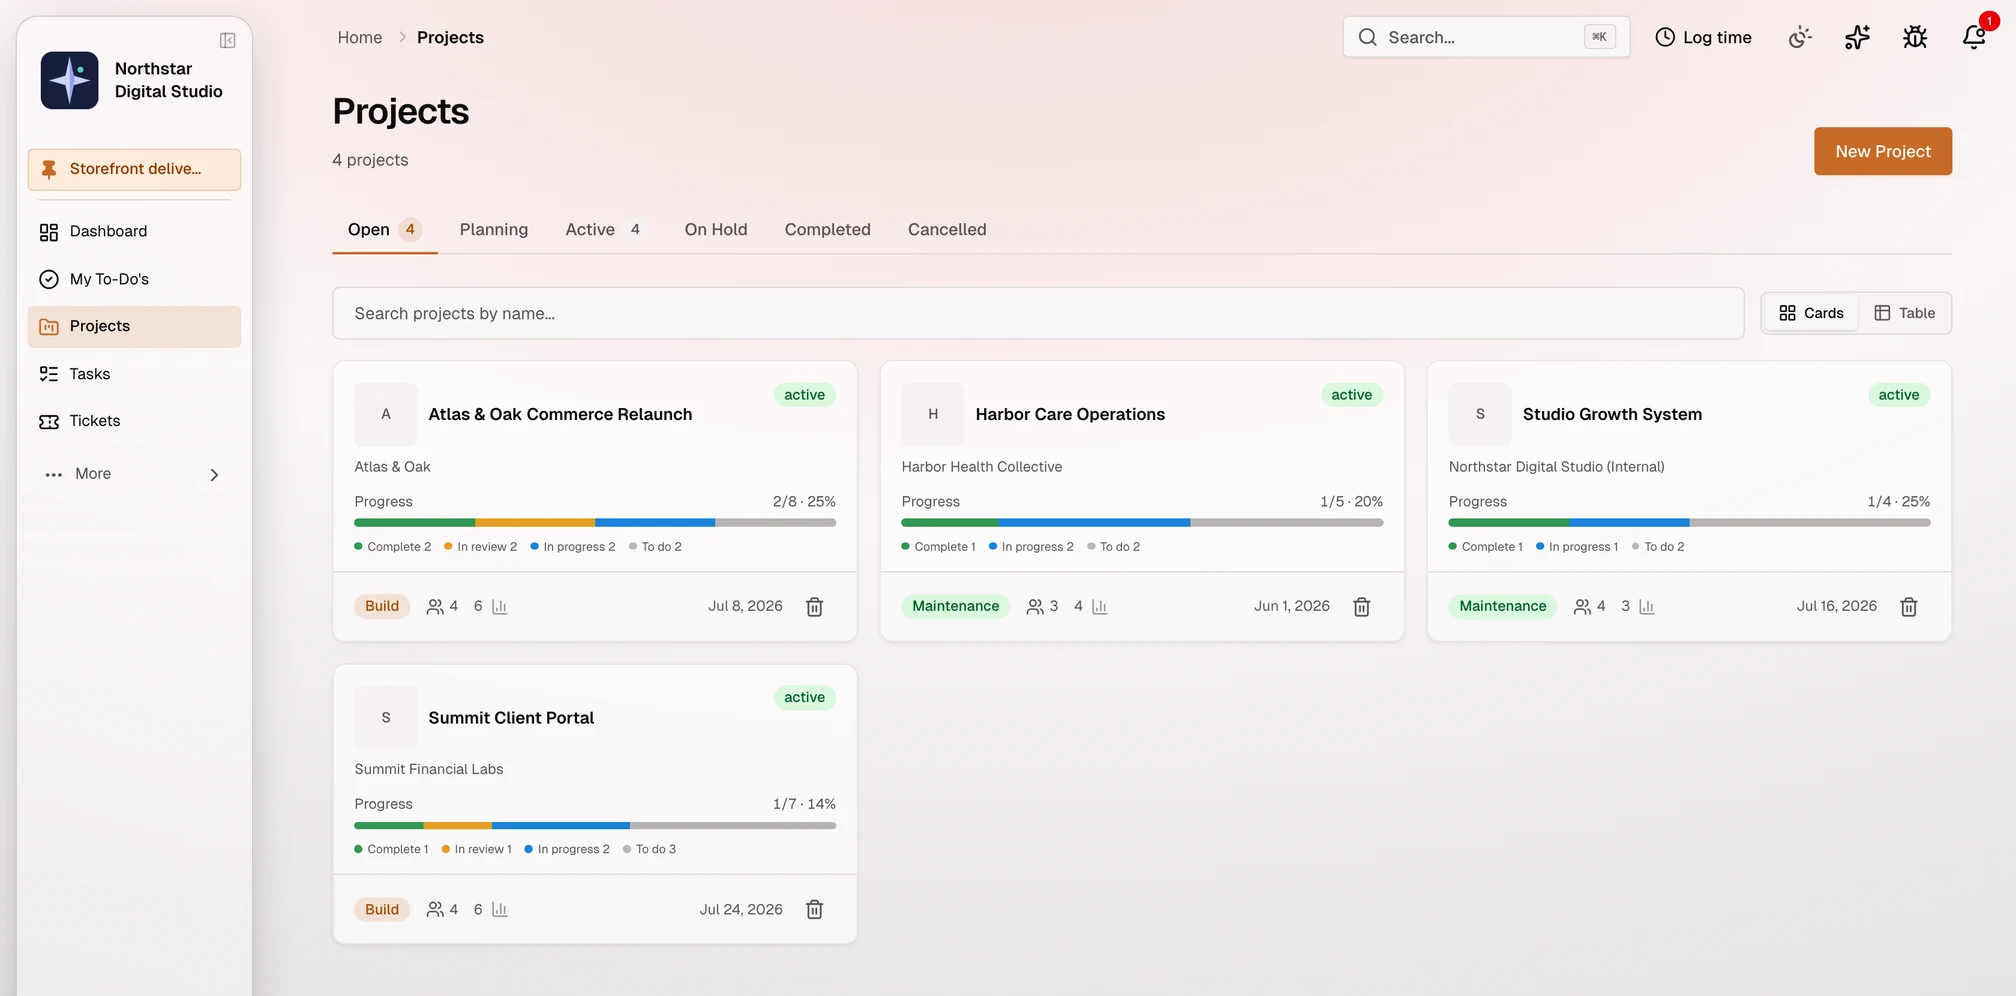Image resolution: width=2016 pixels, height=996 pixels.
Task: Click the Harbor Care avatar H
Action: (x=933, y=414)
